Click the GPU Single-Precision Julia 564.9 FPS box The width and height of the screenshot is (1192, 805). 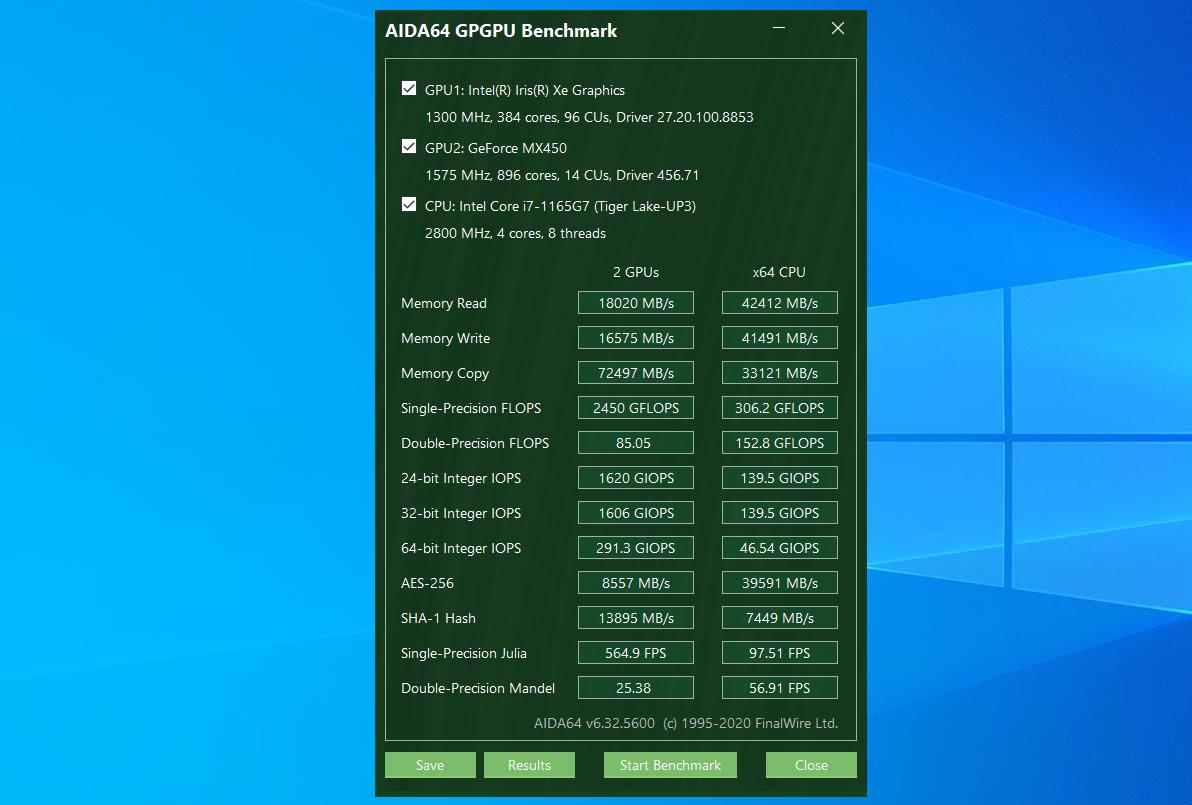636,653
